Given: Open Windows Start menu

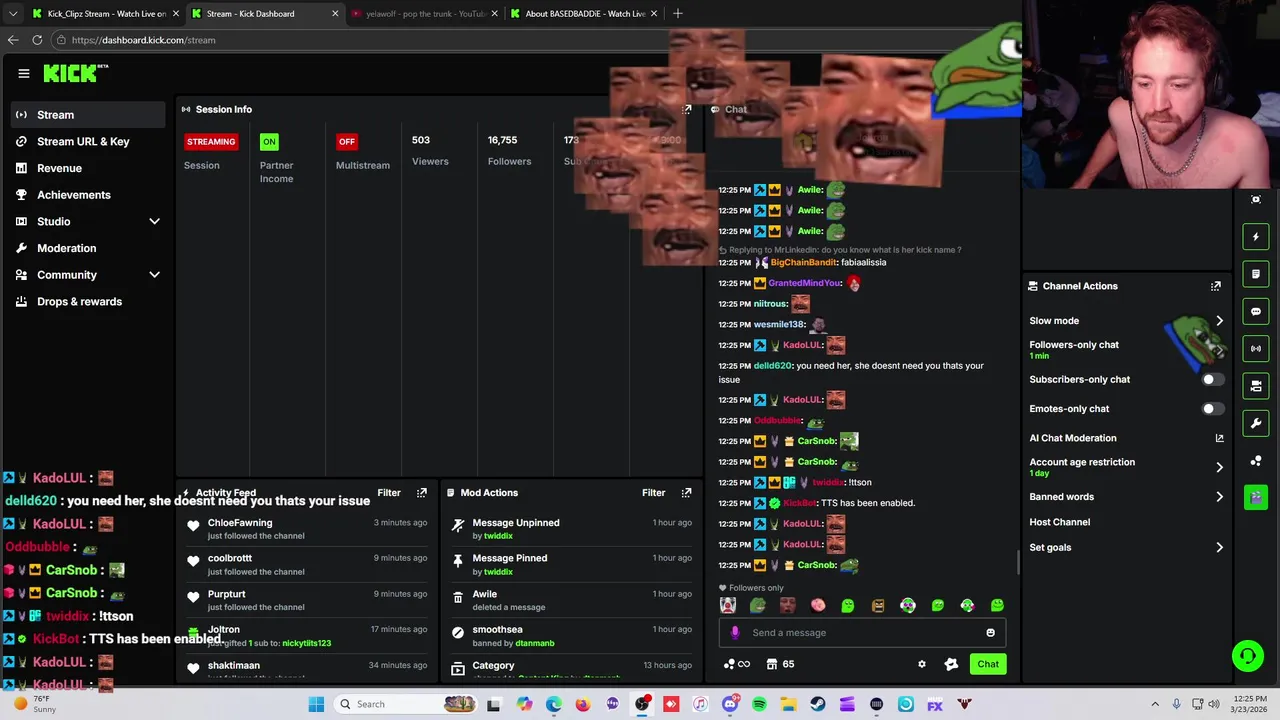Looking at the screenshot, I should point(316,704).
